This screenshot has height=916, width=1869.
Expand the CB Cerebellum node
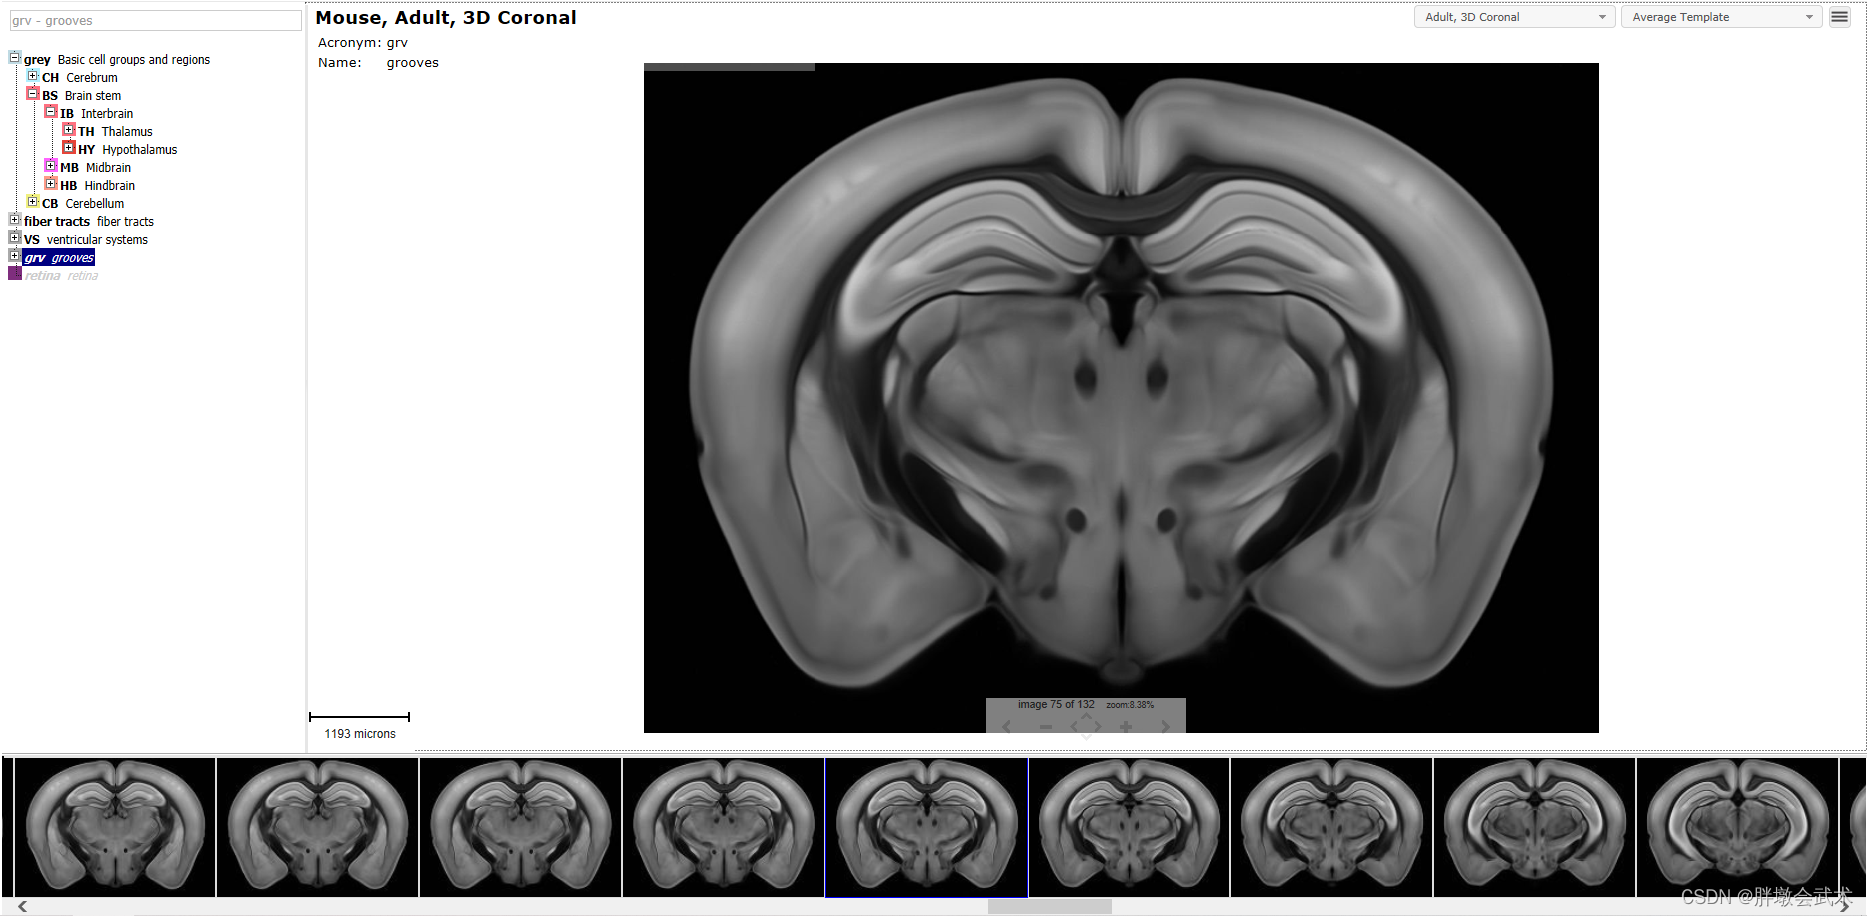[x=33, y=202]
